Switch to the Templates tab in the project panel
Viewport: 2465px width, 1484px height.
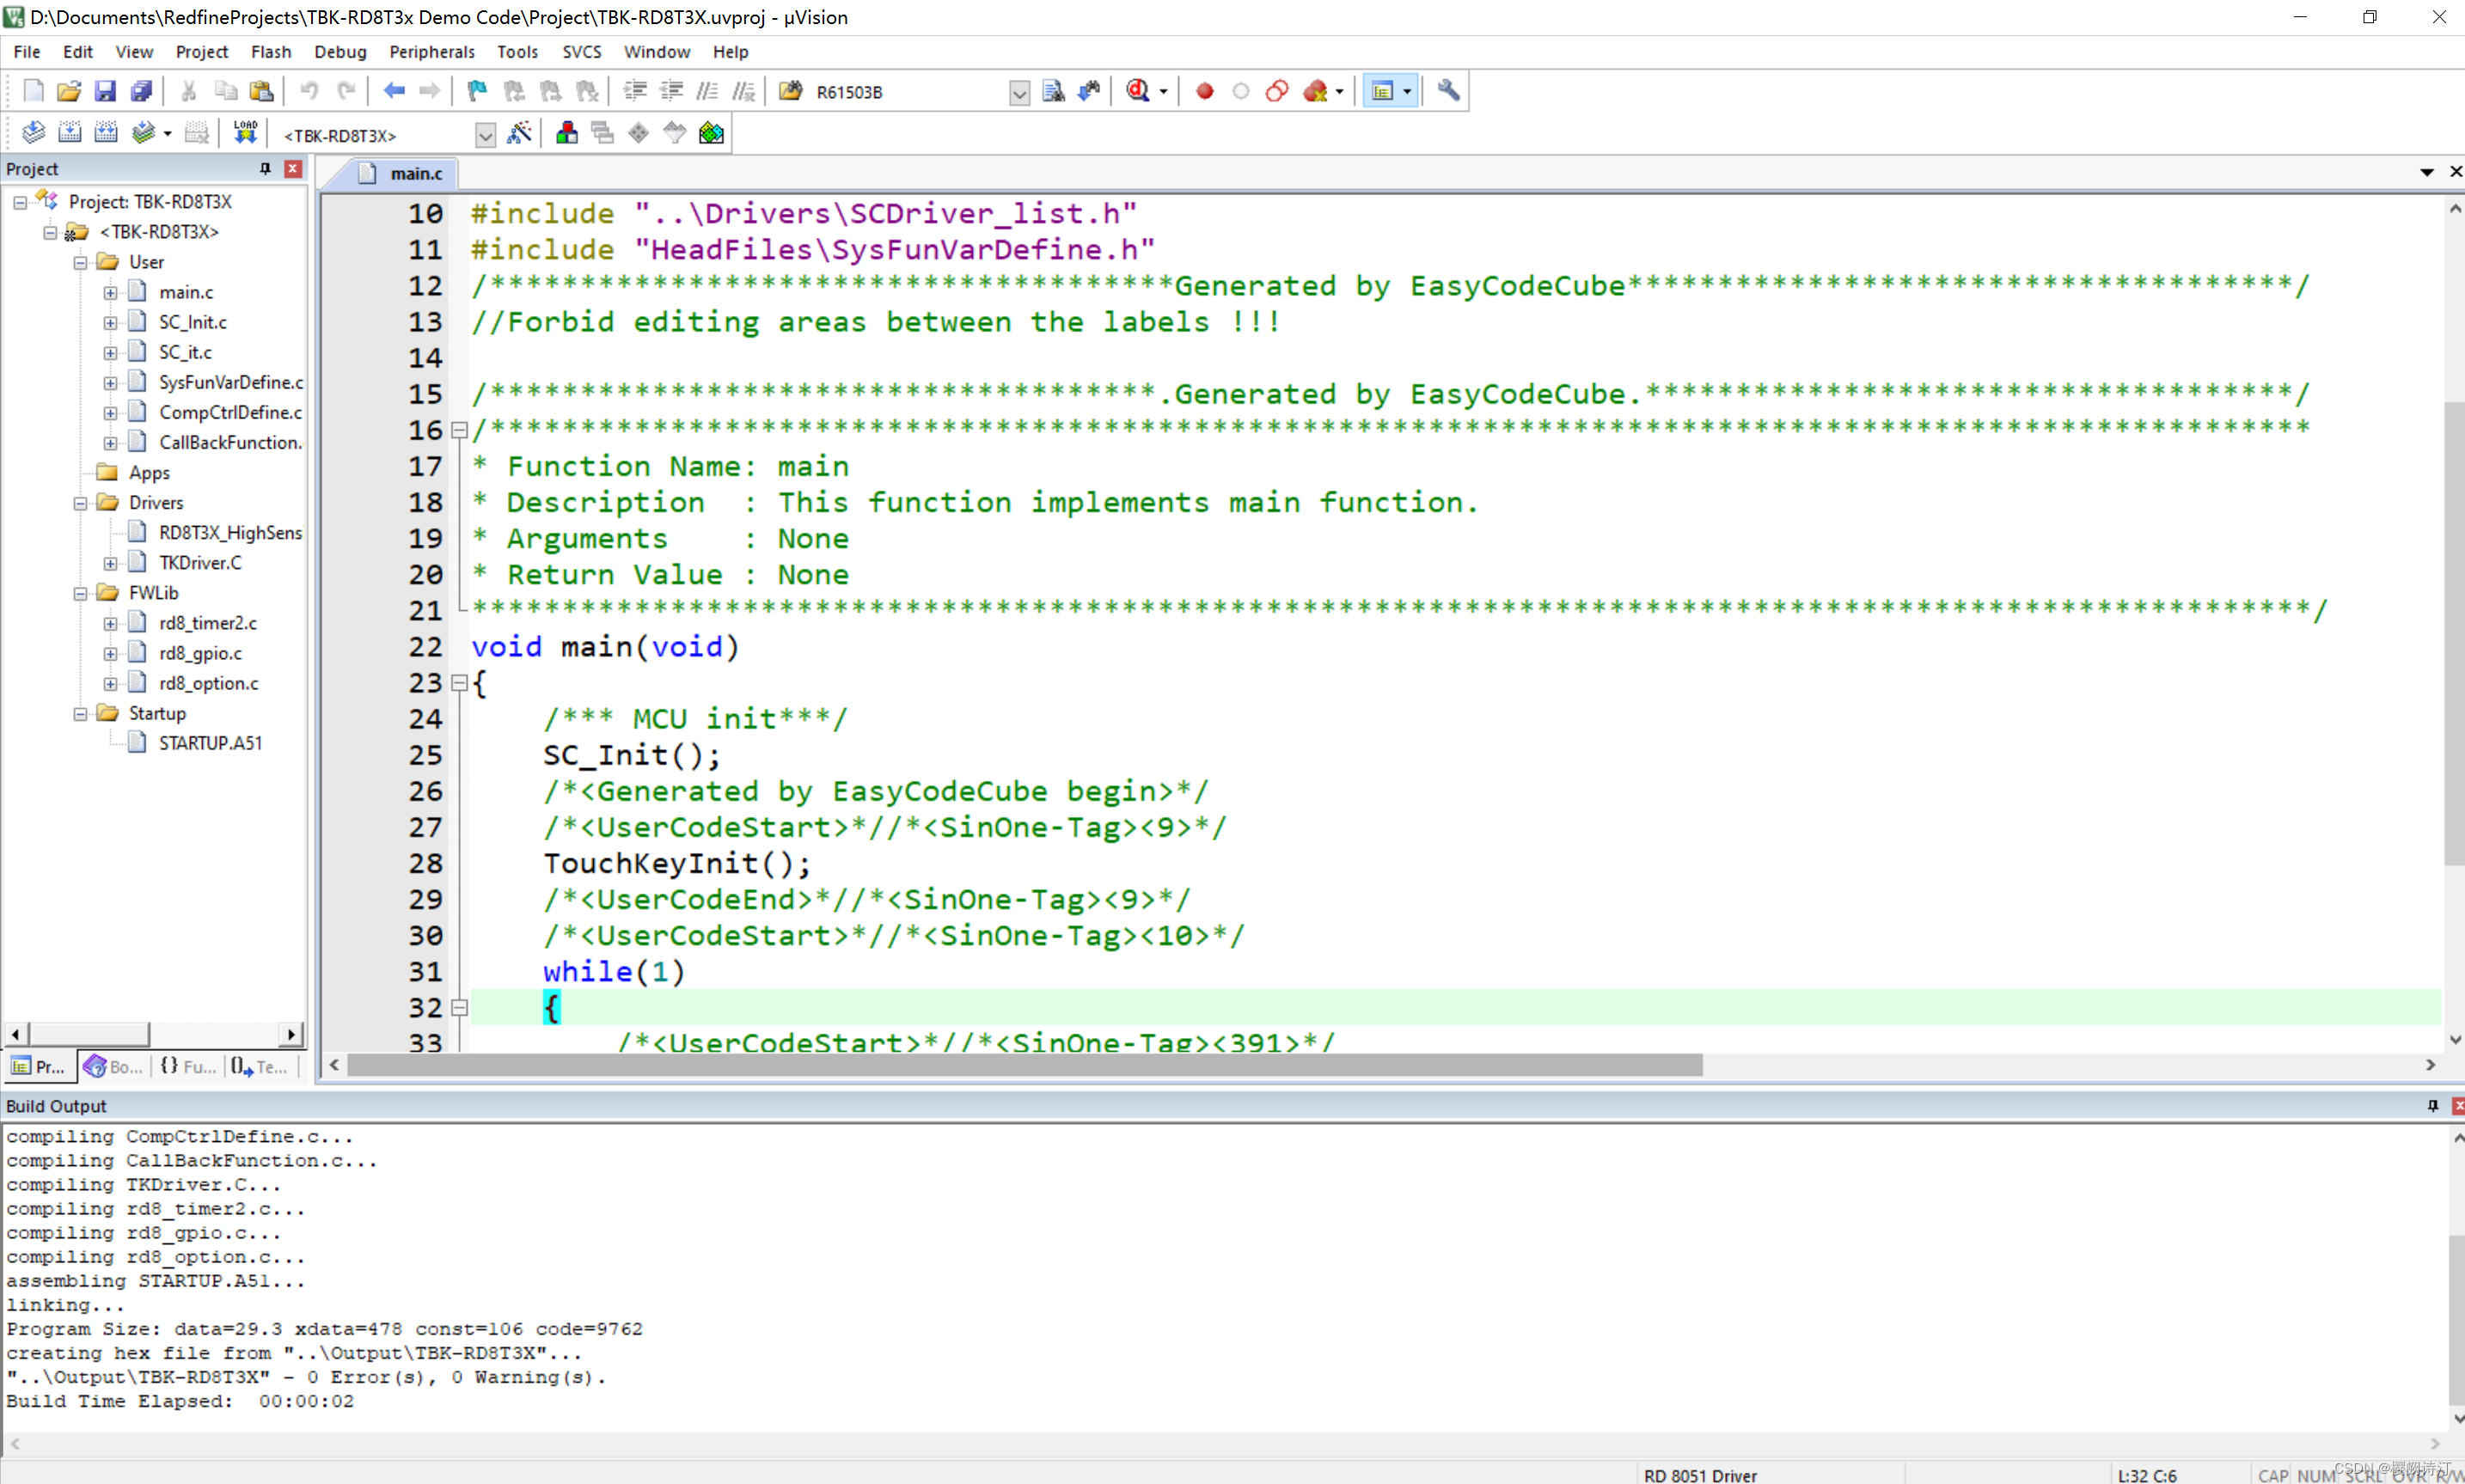pyautogui.click(x=260, y=1067)
